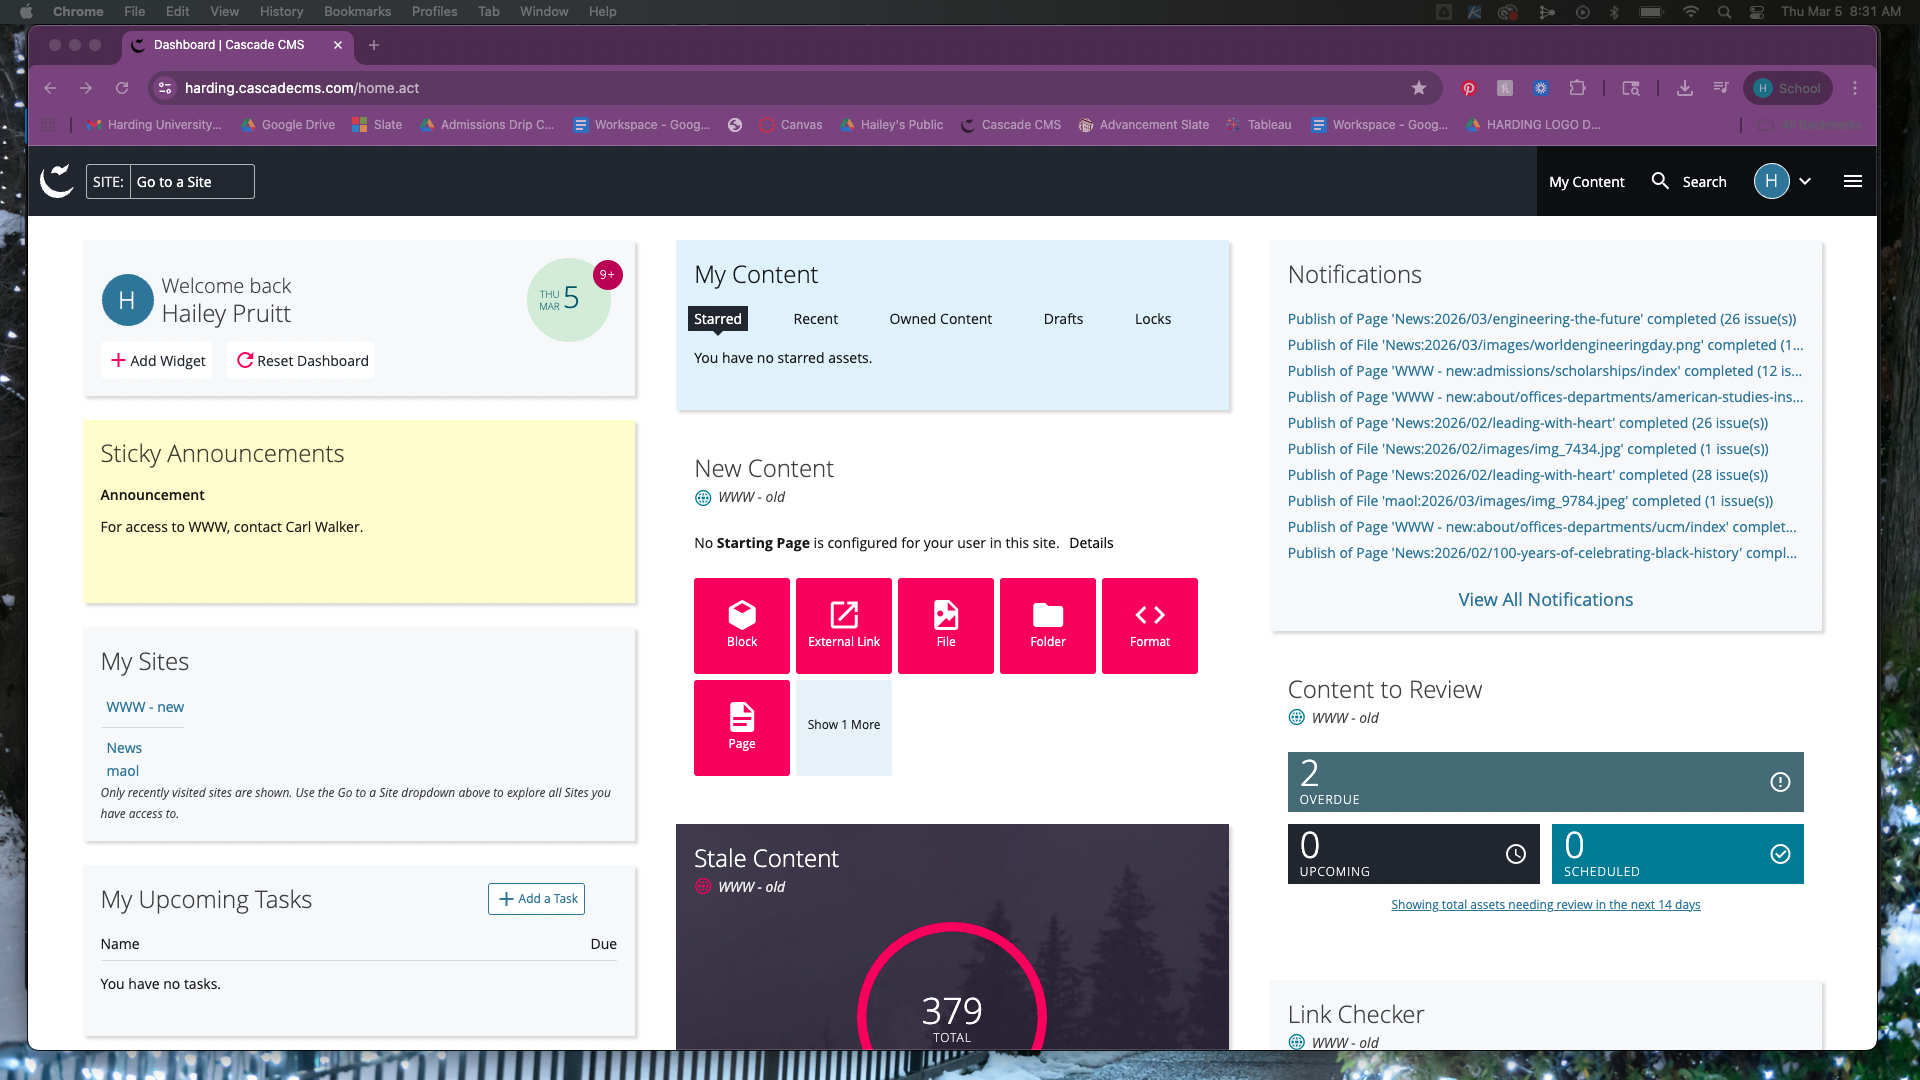Click the Cascade CMS logo icon
1920x1080 pixels.
(57, 181)
